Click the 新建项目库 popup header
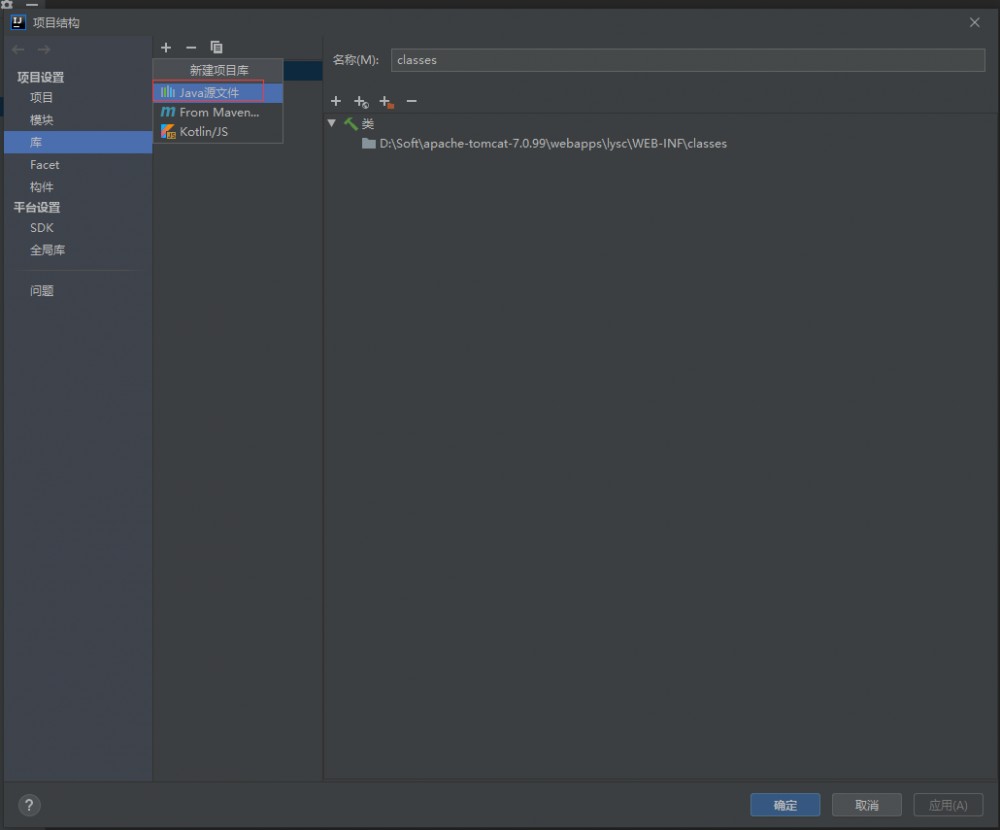 pos(218,70)
